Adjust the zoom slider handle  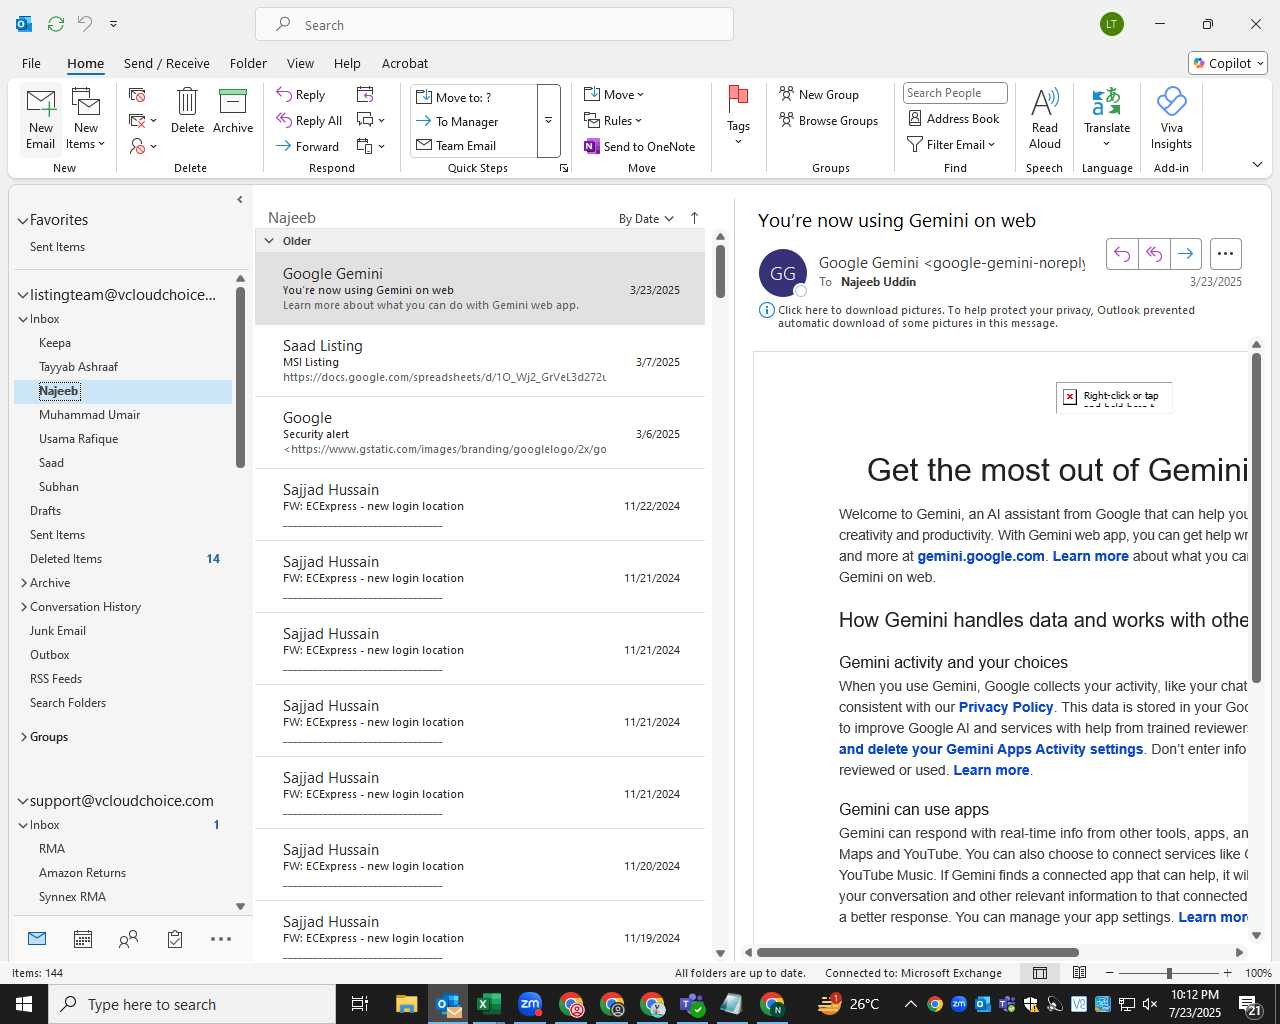tap(1169, 973)
